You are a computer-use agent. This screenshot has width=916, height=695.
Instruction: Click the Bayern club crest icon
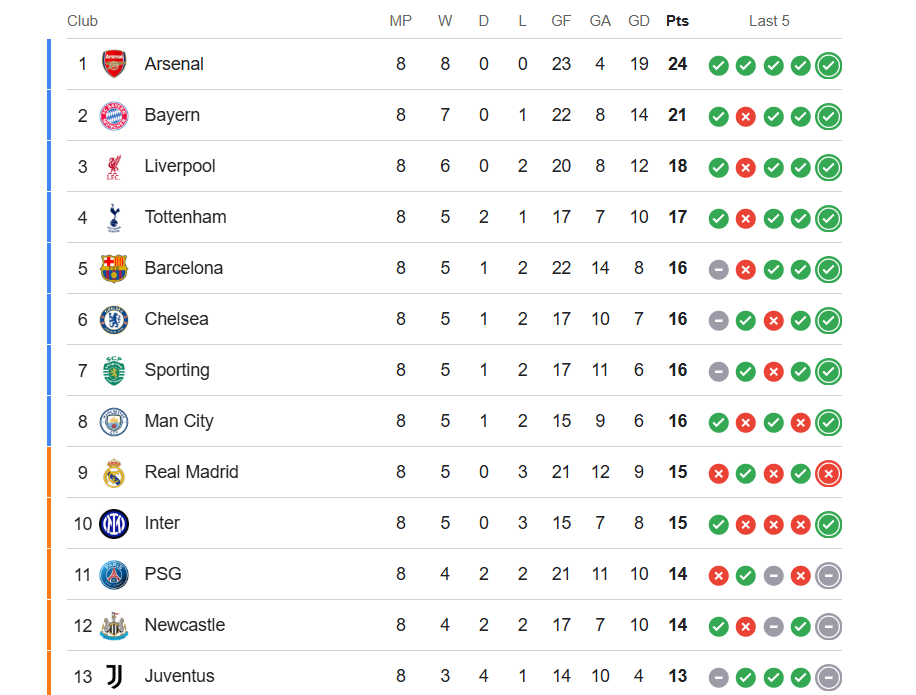point(114,116)
